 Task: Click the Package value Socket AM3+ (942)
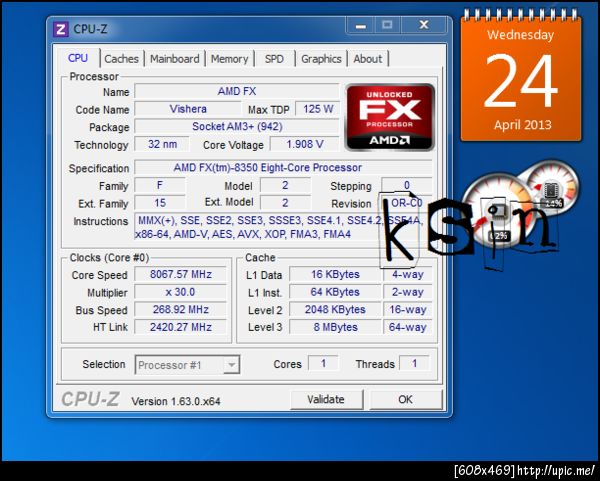(x=236, y=127)
